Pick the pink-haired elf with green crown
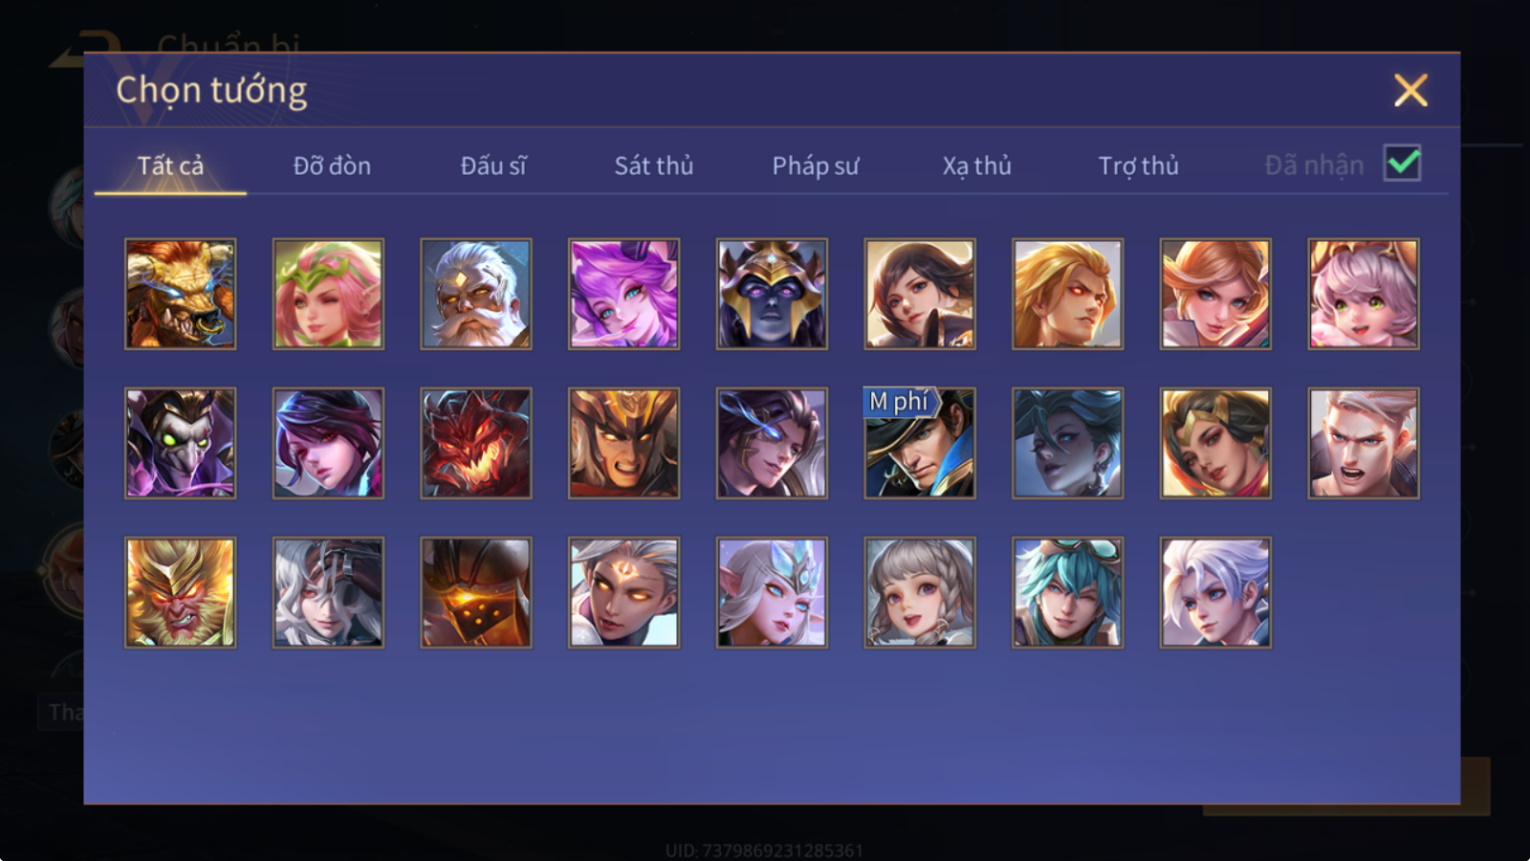1530x861 pixels. pyautogui.click(x=328, y=294)
